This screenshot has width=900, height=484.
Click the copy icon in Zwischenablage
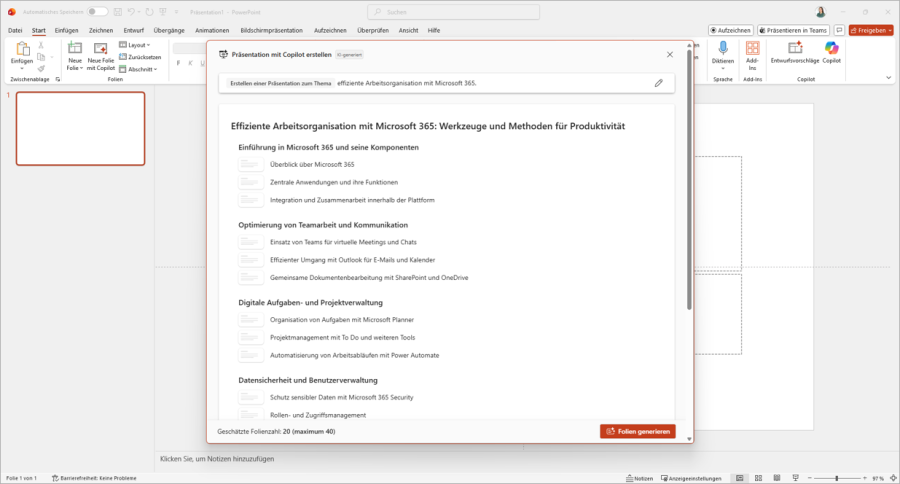click(x=41, y=57)
